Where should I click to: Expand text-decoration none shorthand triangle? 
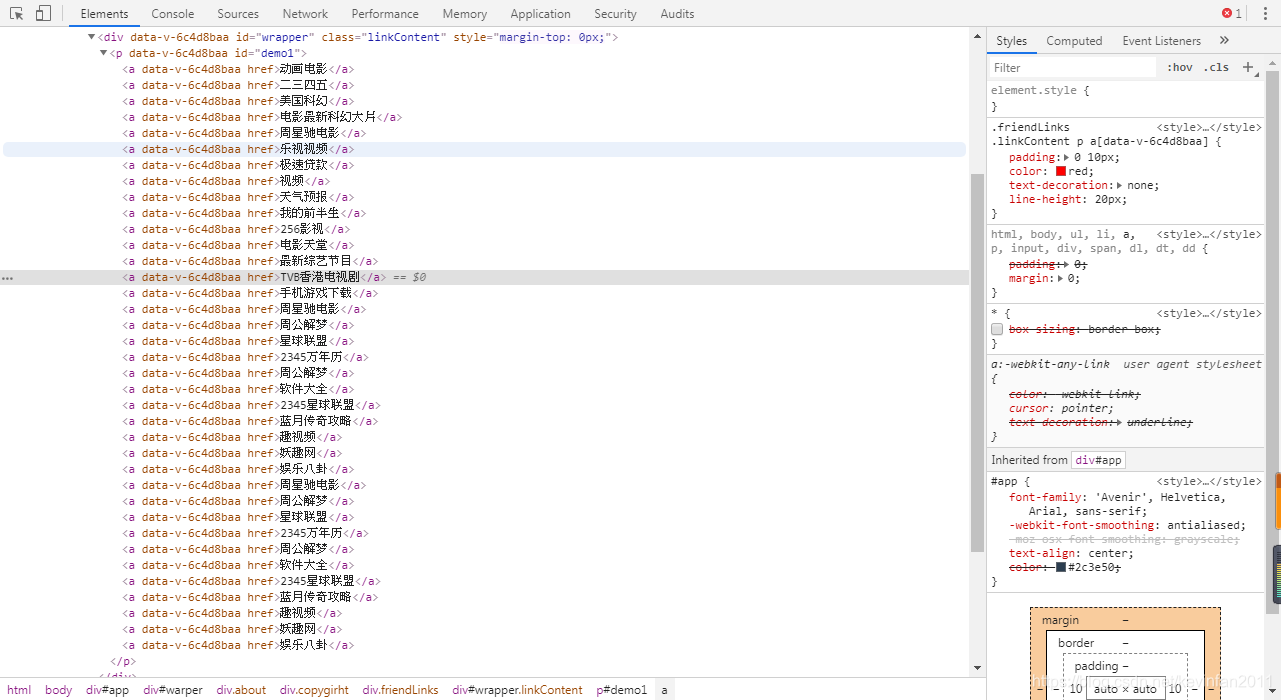click(x=1121, y=185)
